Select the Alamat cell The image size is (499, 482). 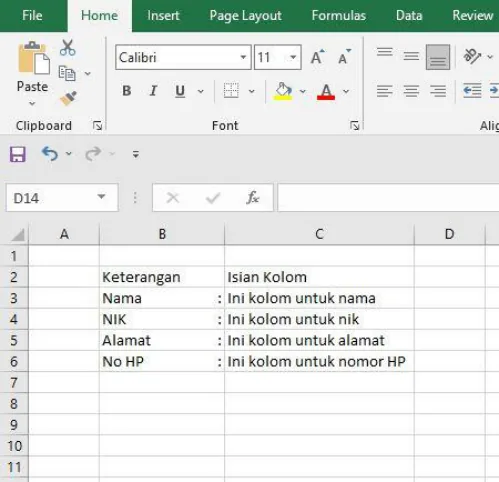click(x=162, y=340)
